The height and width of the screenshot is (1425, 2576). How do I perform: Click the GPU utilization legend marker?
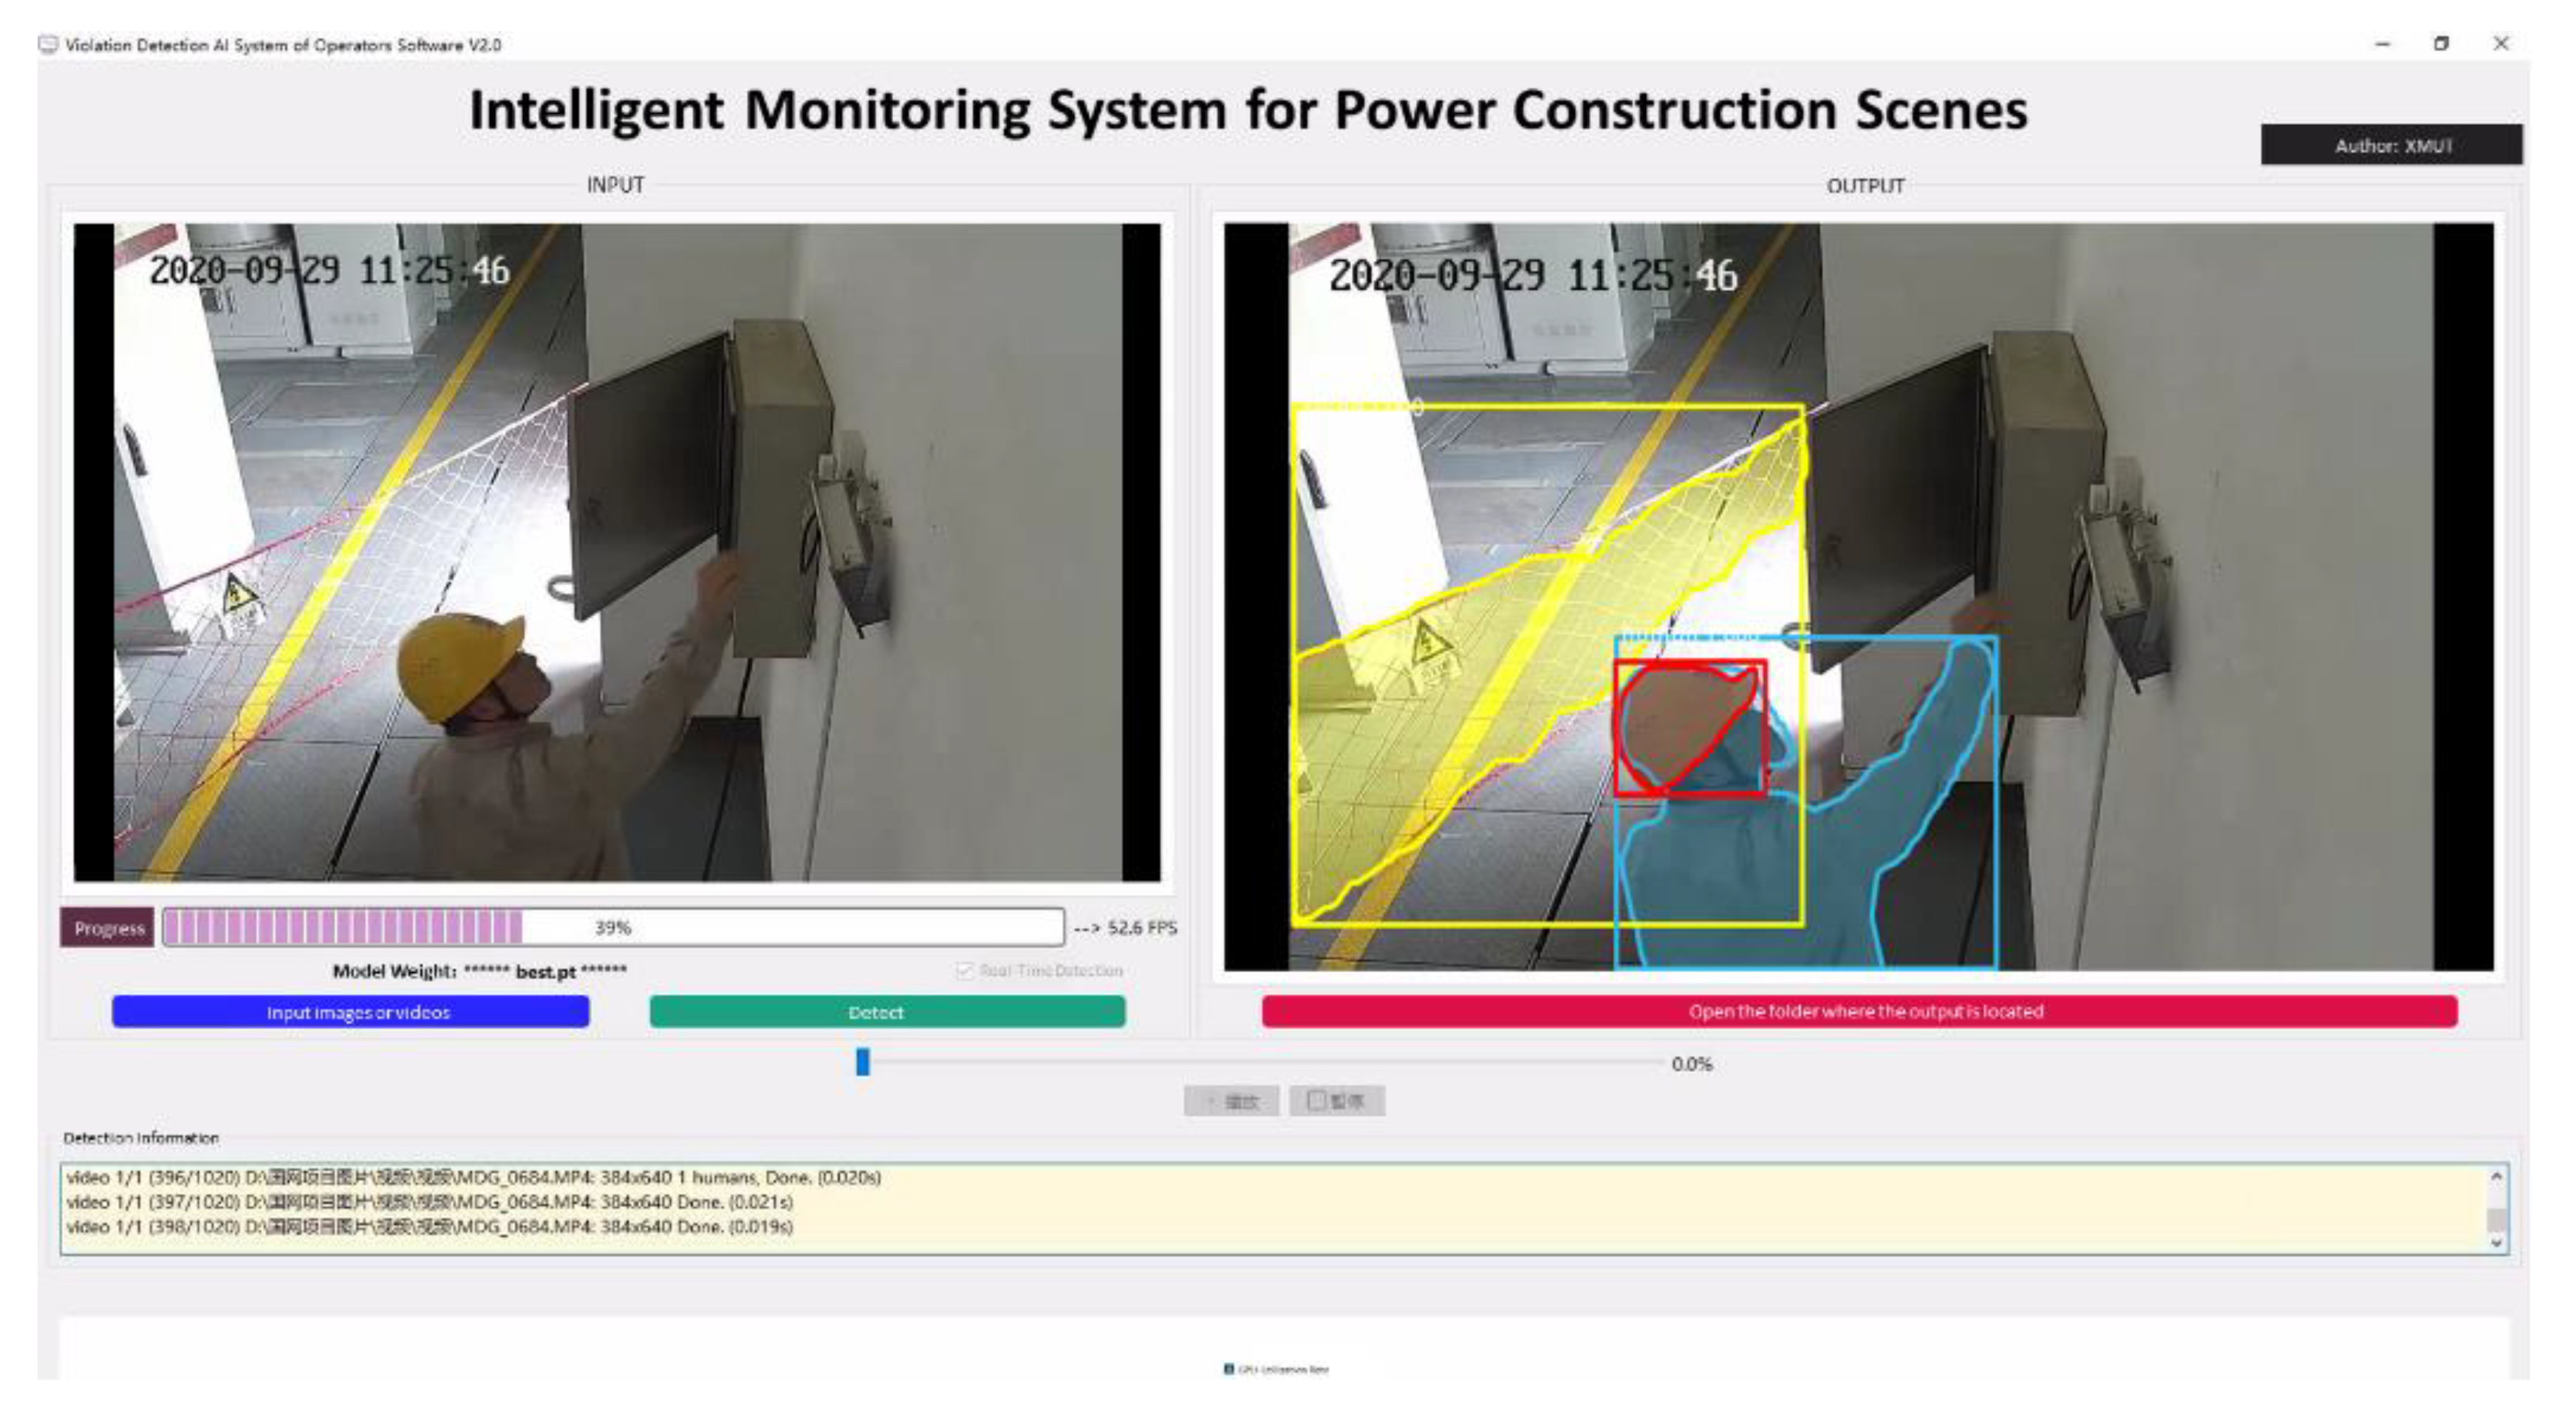[x=1228, y=1369]
